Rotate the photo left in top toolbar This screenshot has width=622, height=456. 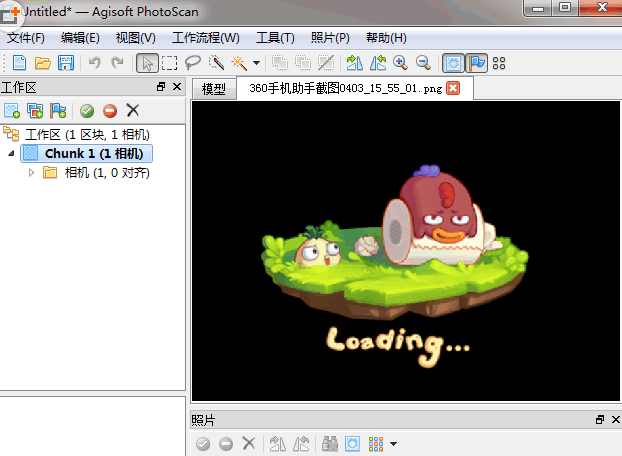point(354,63)
